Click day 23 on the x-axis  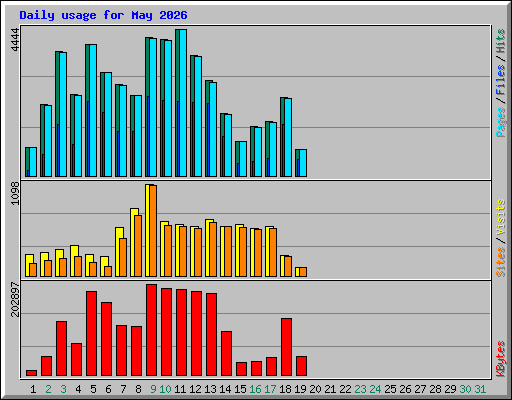(x=360, y=389)
